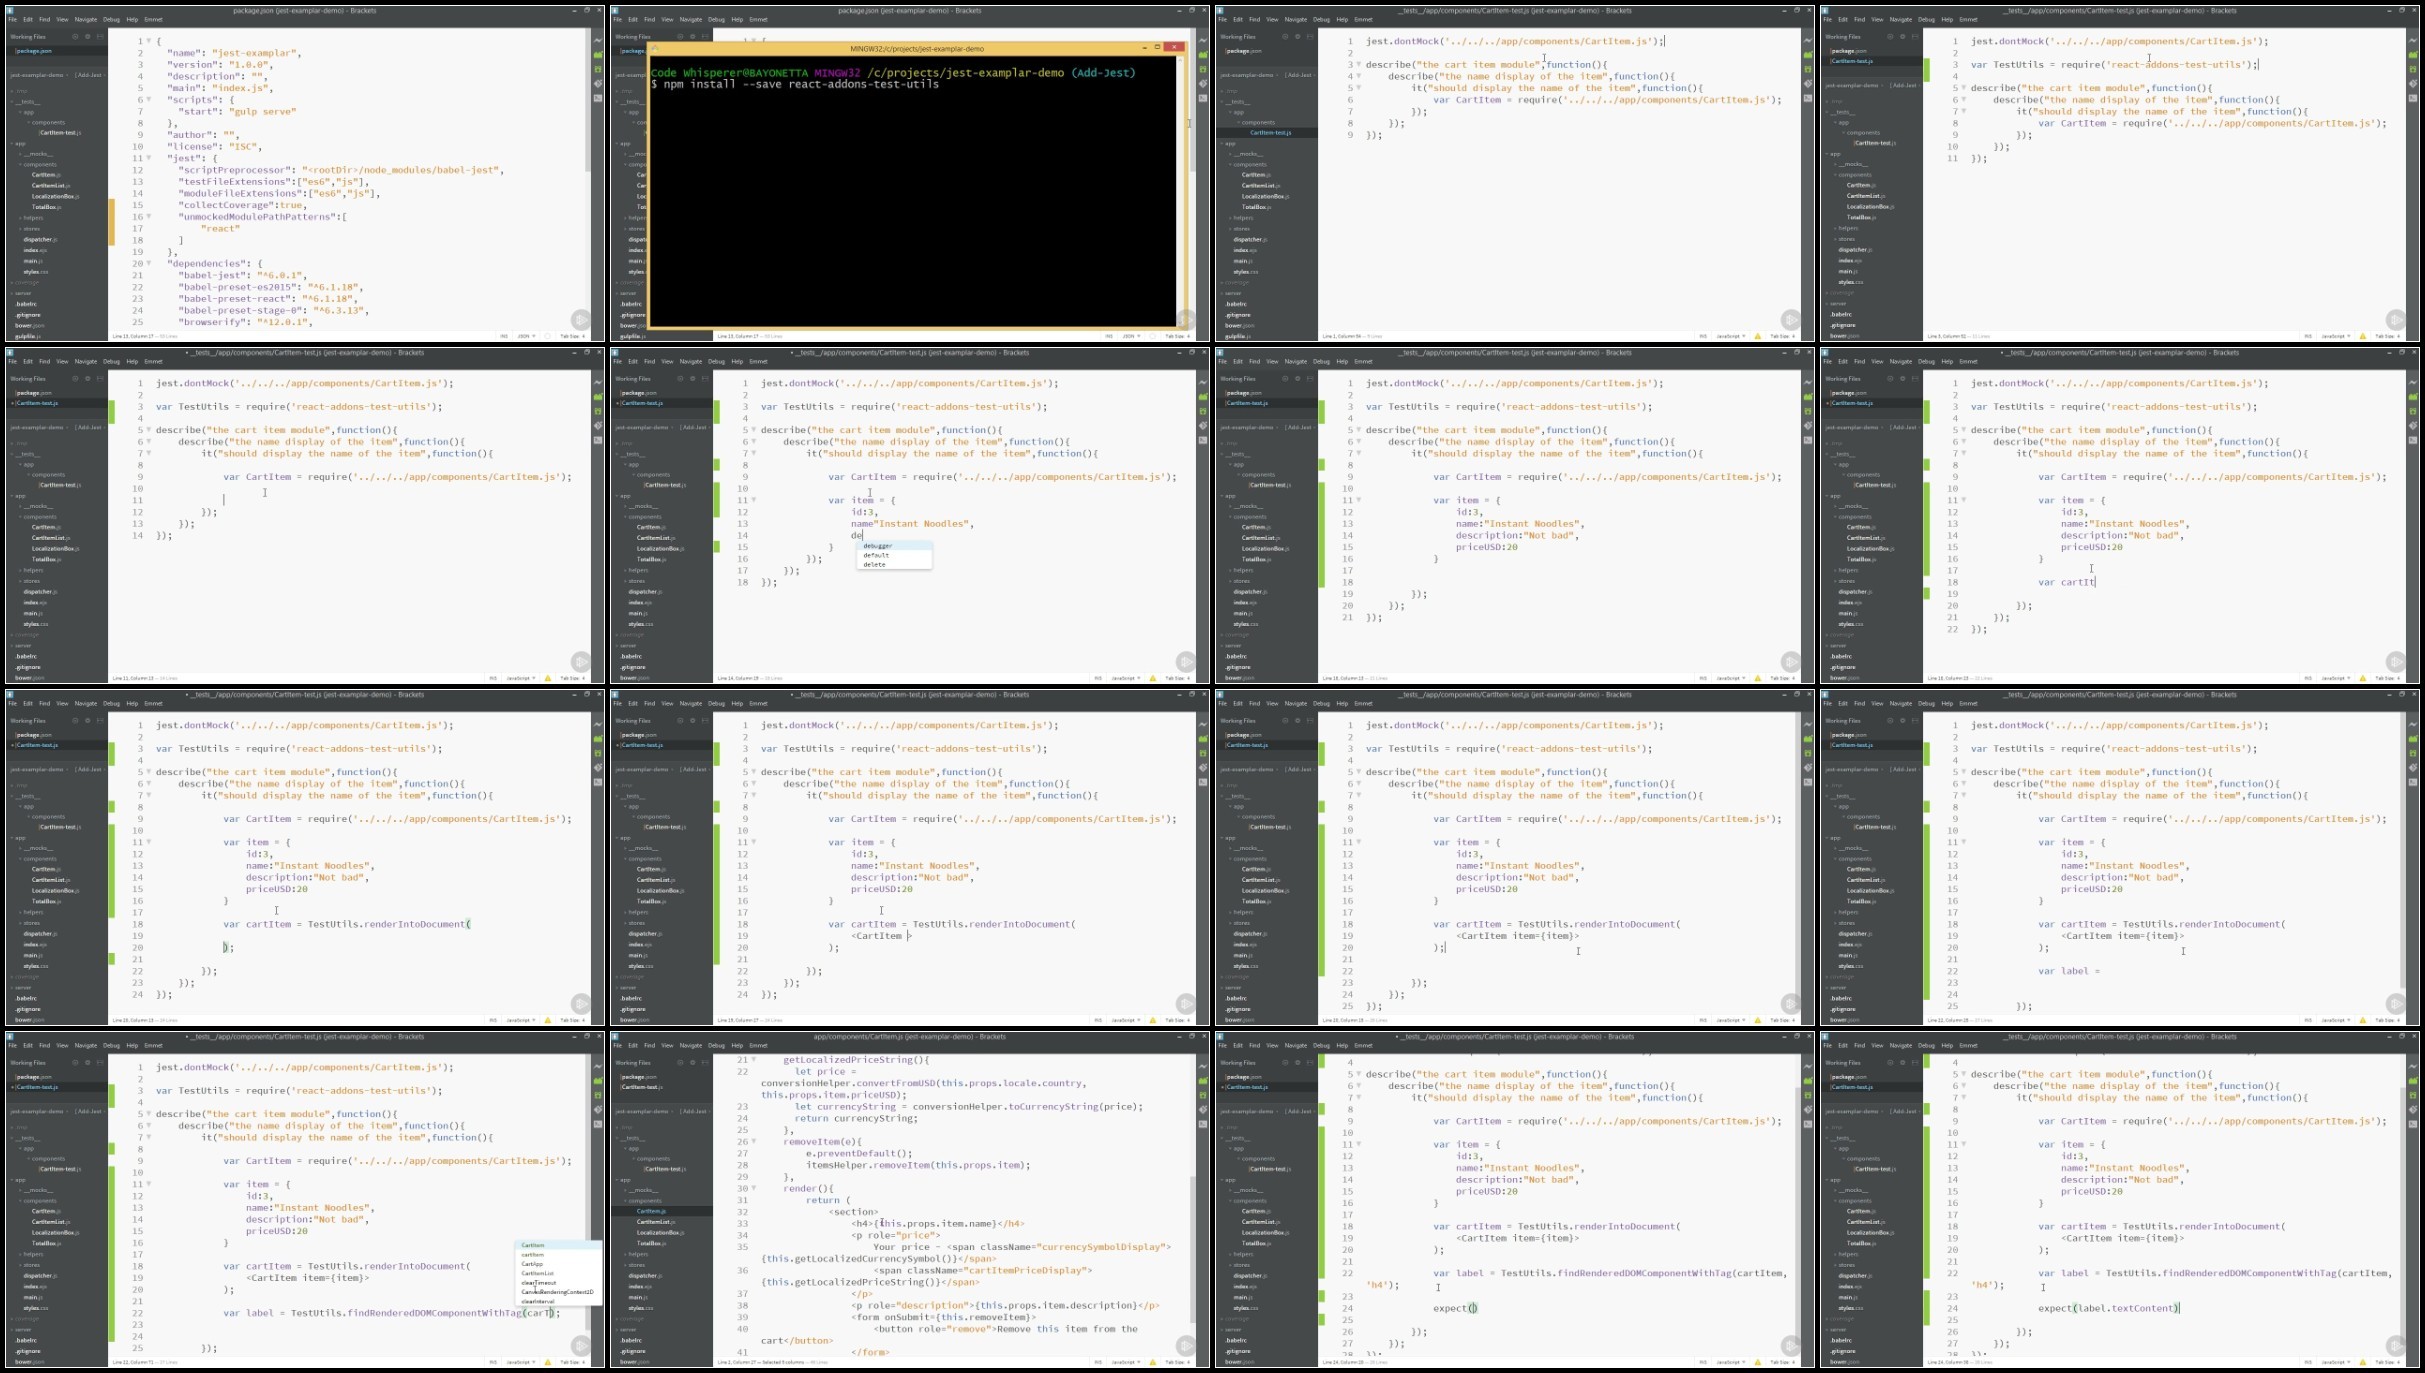The image size is (2425, 1373).
Task: Open jest-examplar-demo project dropdown, package.json code frame
Action: (x=39, y=75)
